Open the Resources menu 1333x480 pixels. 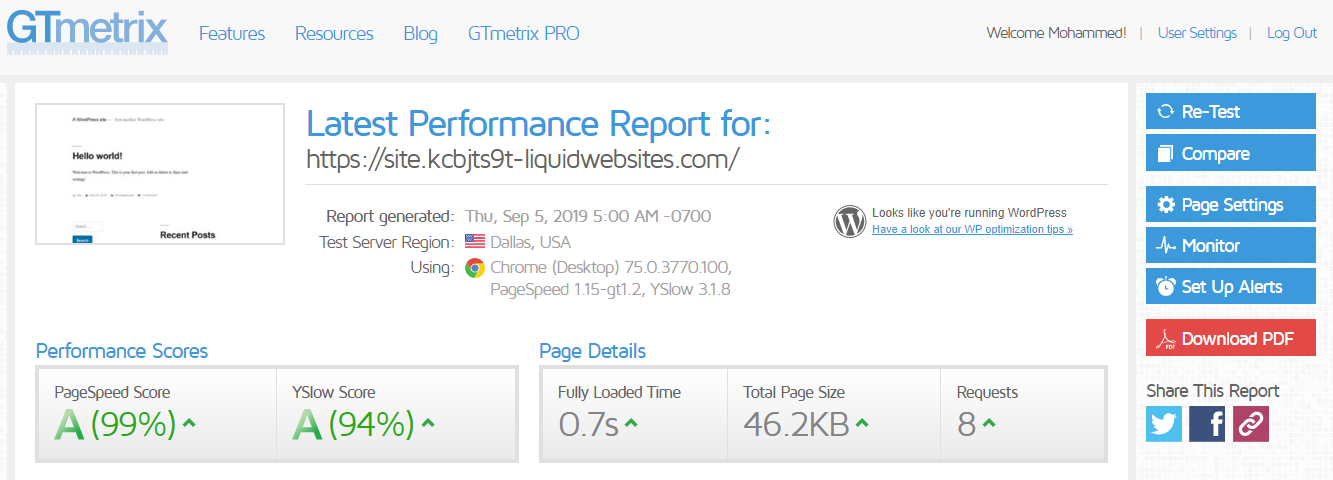(334, 33)
